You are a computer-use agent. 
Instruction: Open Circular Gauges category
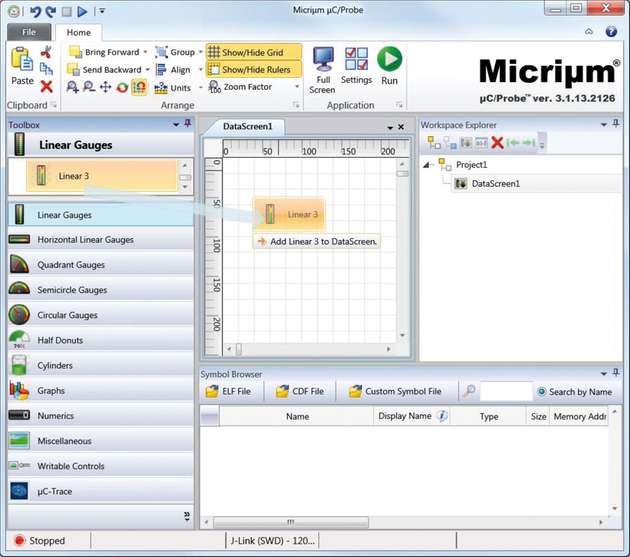[100, 315]
